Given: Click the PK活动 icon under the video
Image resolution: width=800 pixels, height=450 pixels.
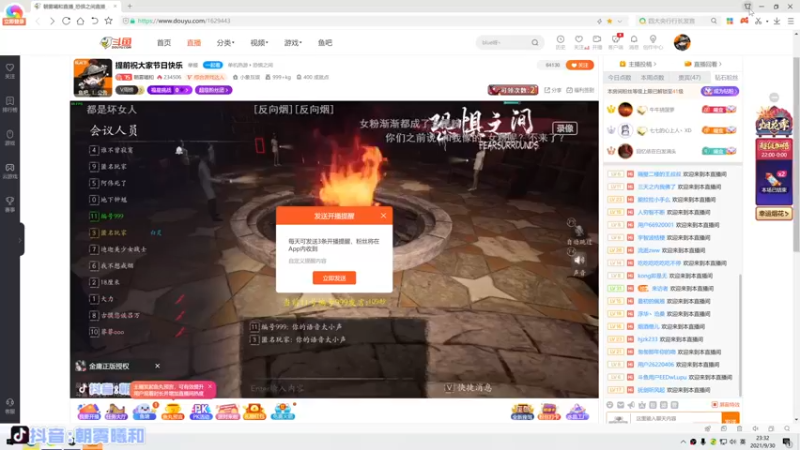Looking at the screenshot, I should [x=201, y=411].
